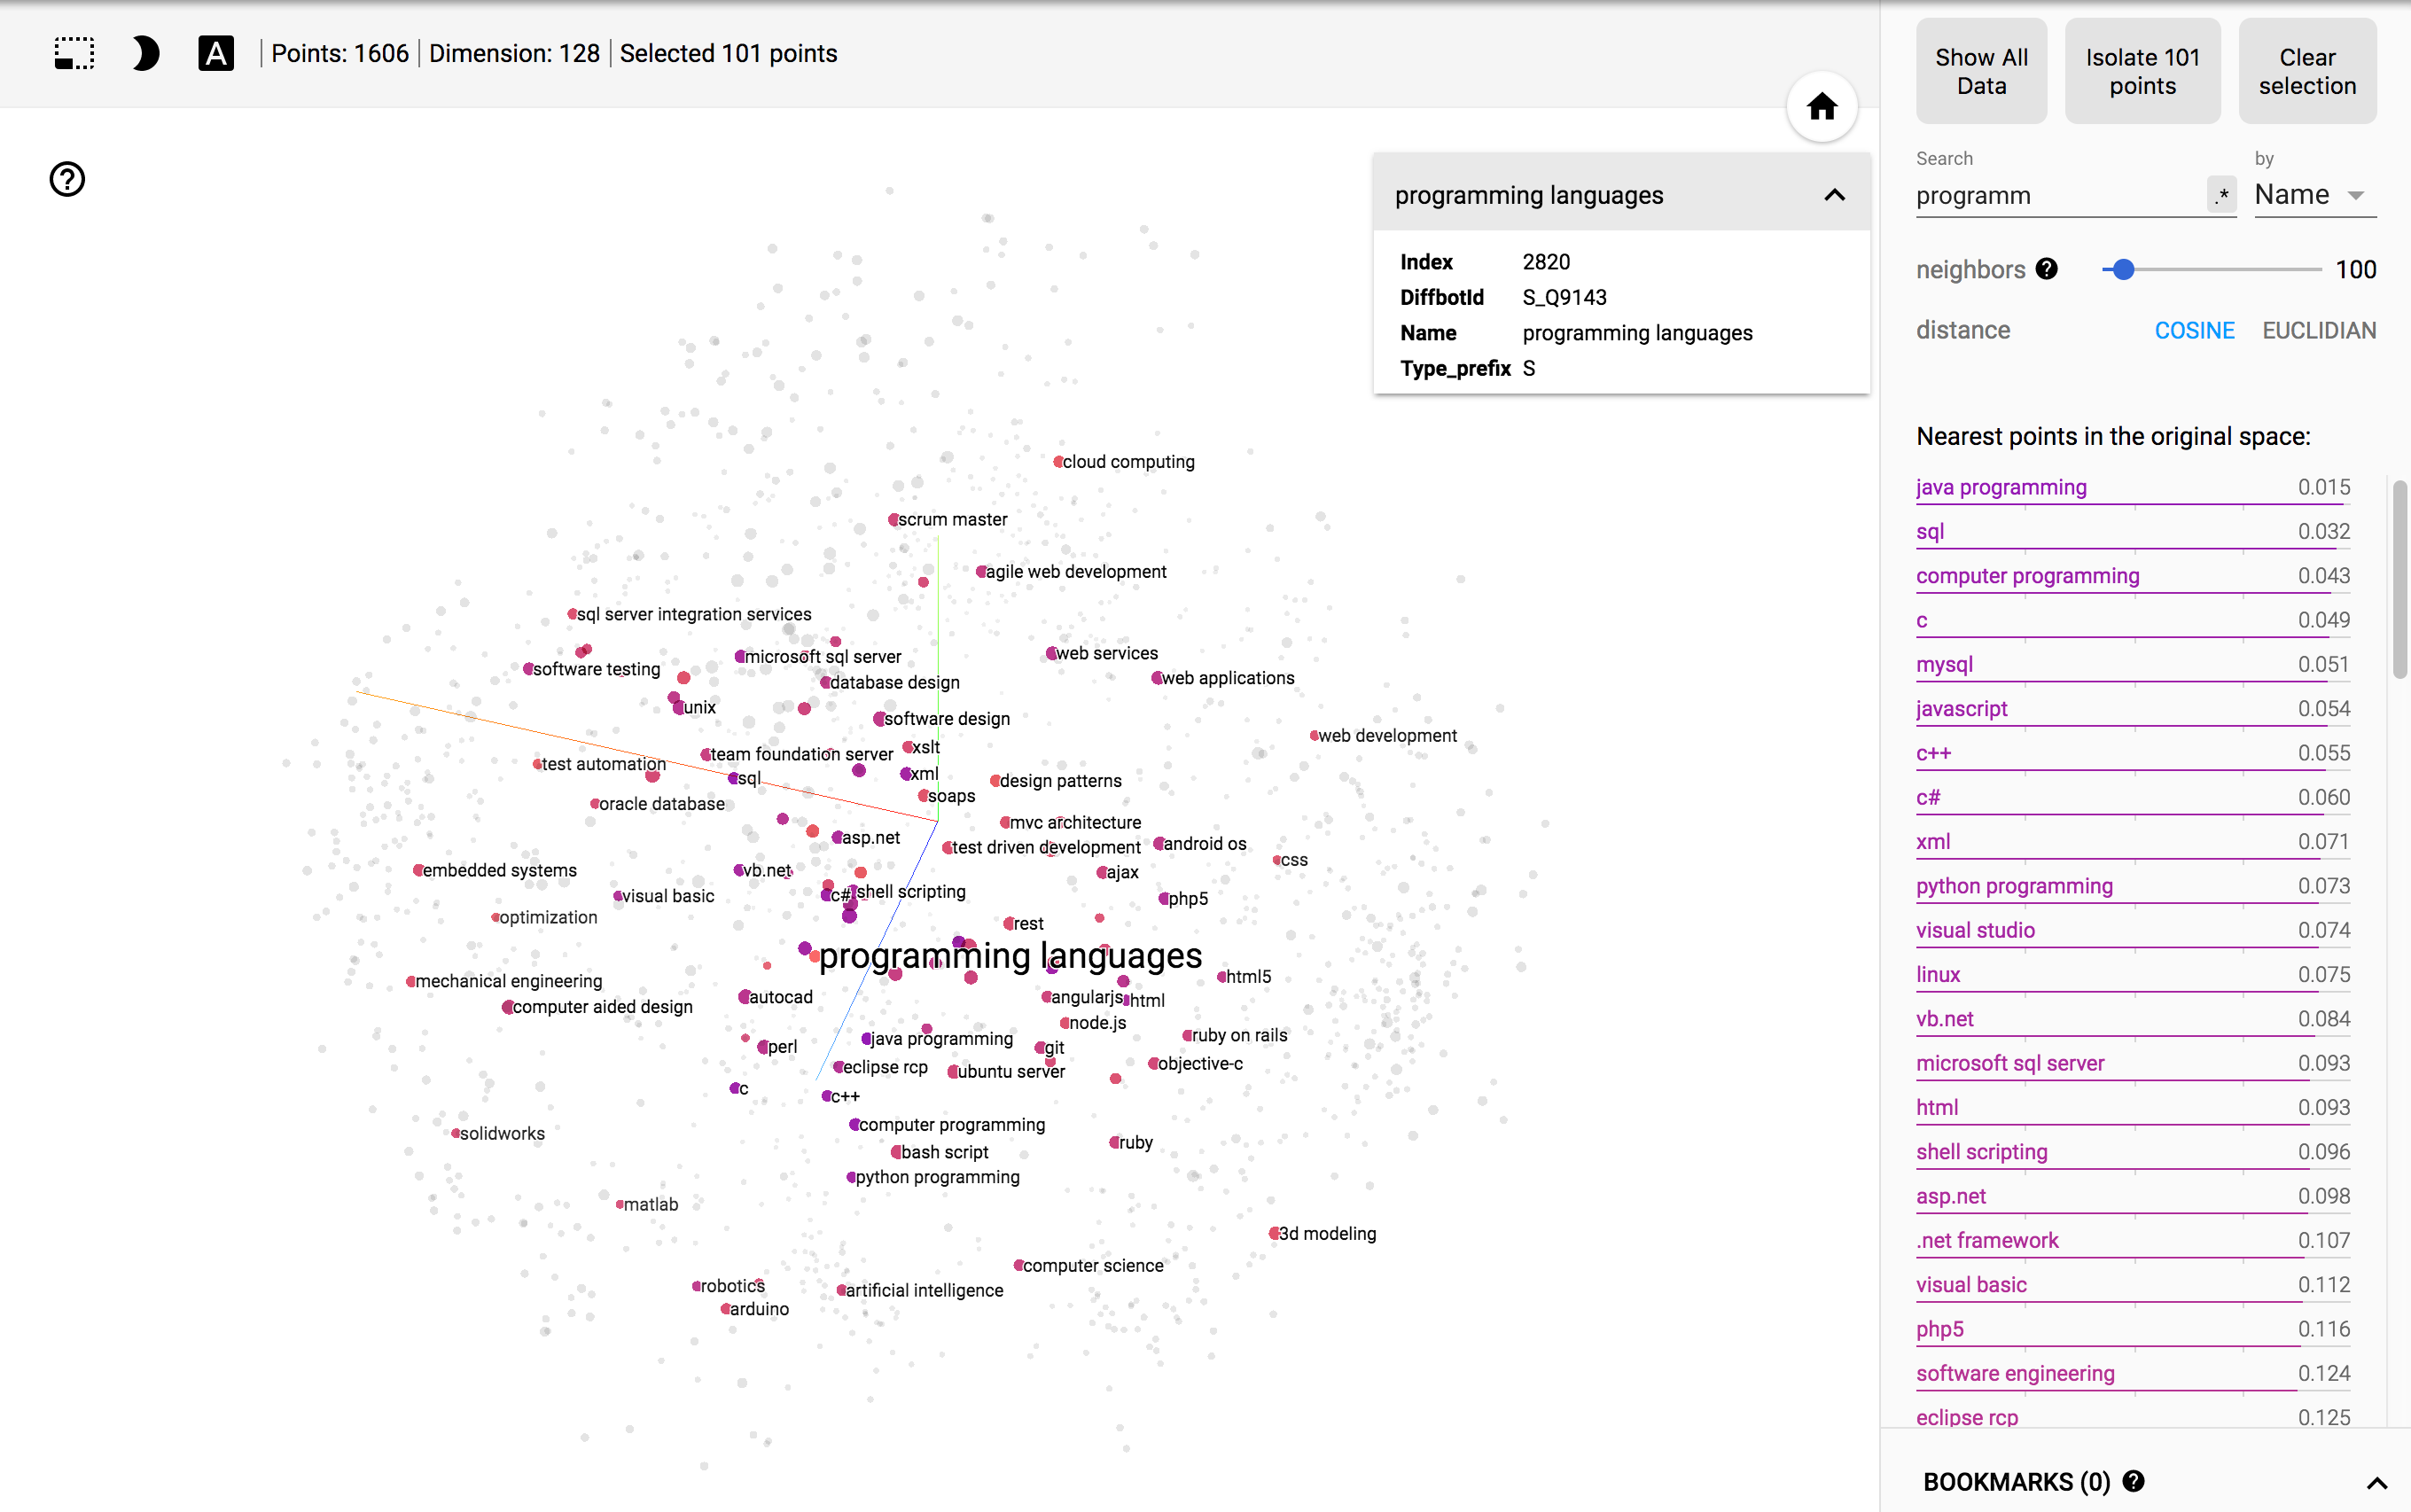The width and height of the screenshot is (2411, 1512).
Task: Click the Isolate 101 points button
Action: 2142,71
